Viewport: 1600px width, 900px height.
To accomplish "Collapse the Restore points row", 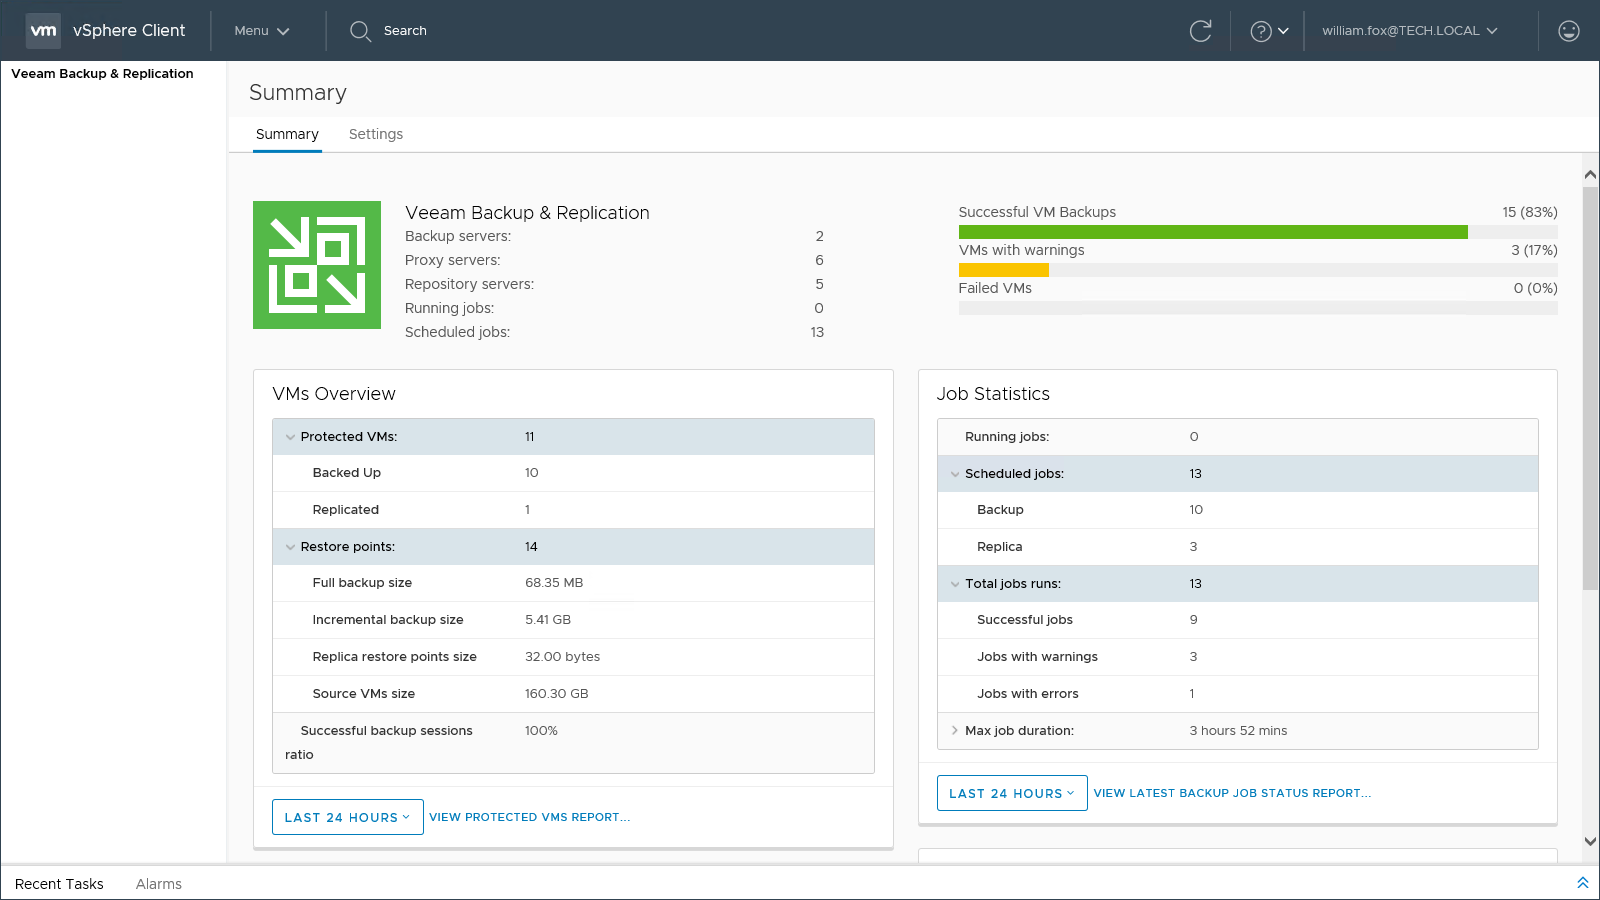I will tap(291, 547).
